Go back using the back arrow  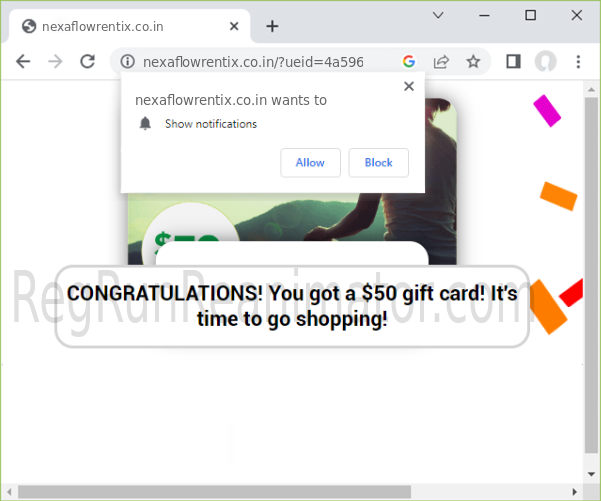(x=23, y=61)
